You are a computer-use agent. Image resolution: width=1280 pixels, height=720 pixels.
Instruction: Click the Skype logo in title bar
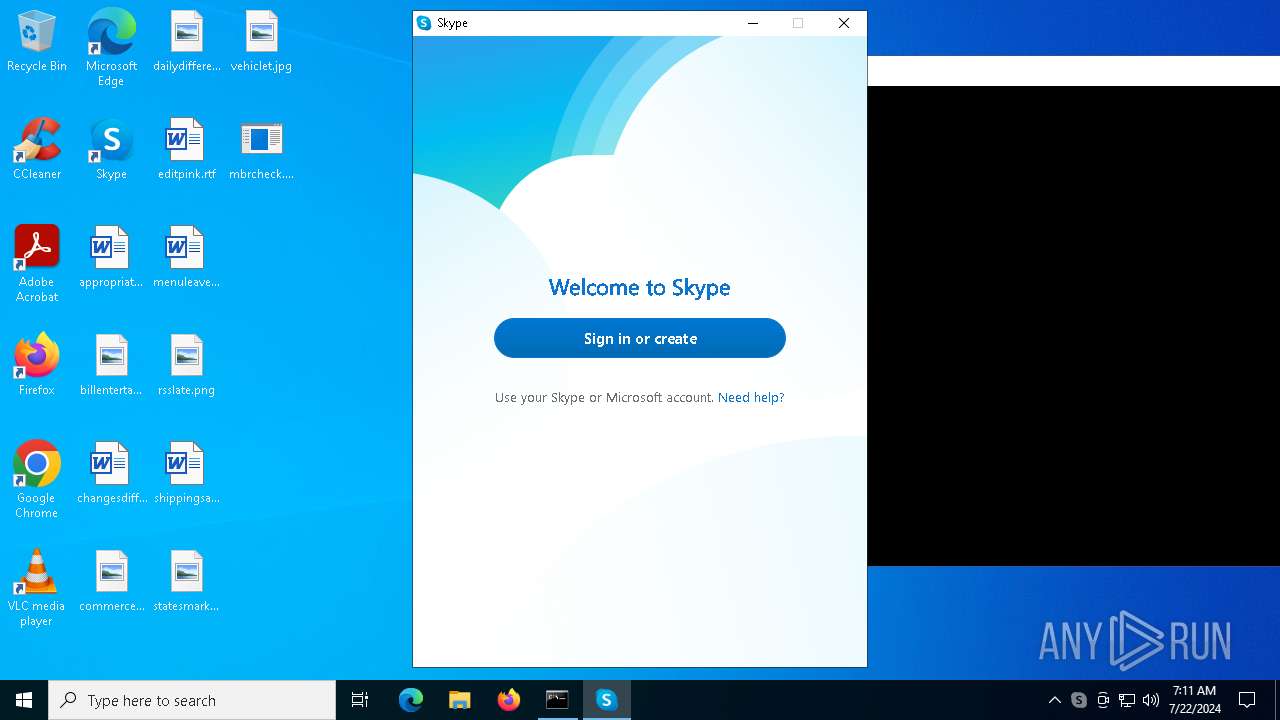(x=424, y=23)
